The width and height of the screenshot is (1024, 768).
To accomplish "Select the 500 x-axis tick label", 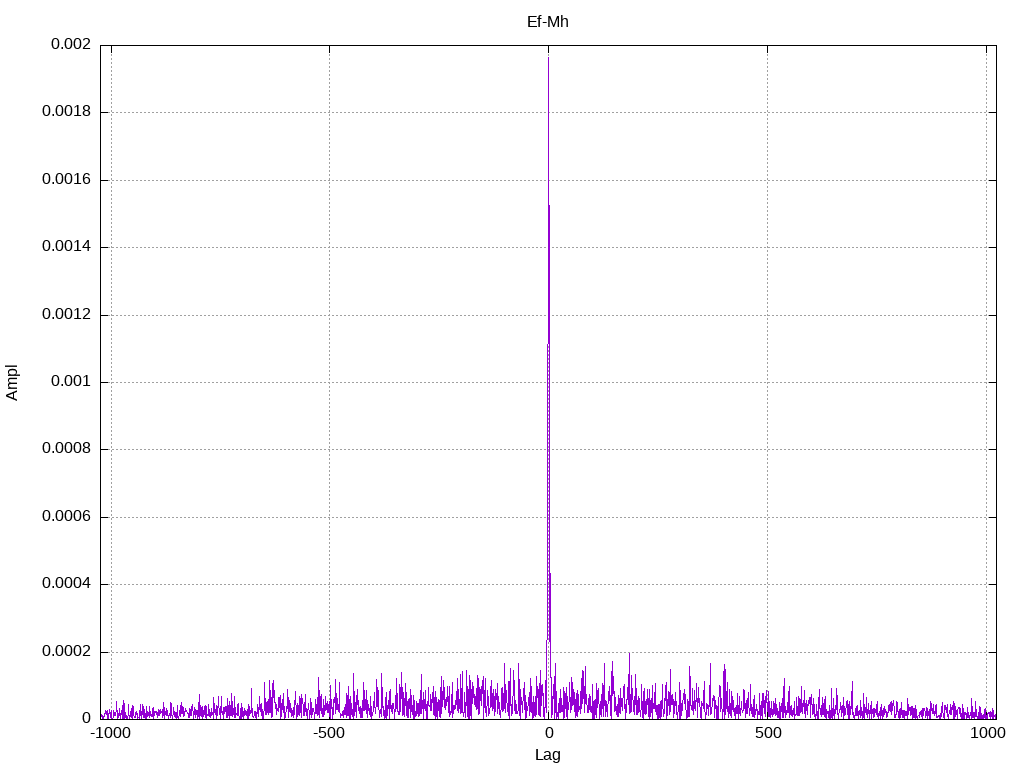I will (767, 734).
